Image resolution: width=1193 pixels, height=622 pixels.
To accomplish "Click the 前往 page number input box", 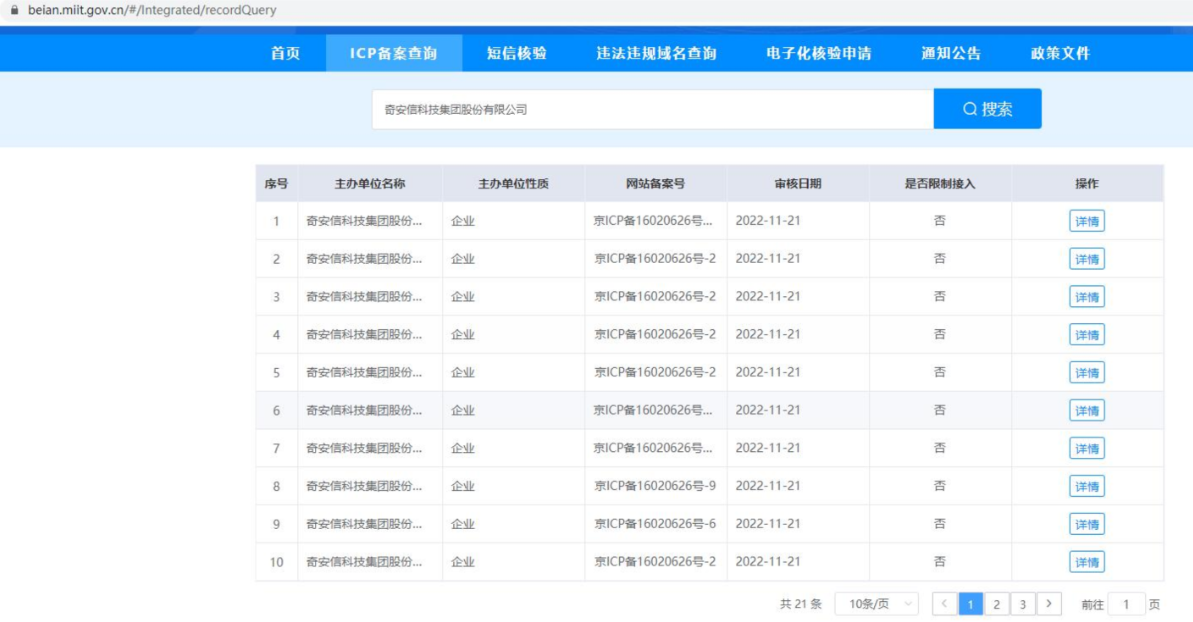I will (x=1126, y=604).
